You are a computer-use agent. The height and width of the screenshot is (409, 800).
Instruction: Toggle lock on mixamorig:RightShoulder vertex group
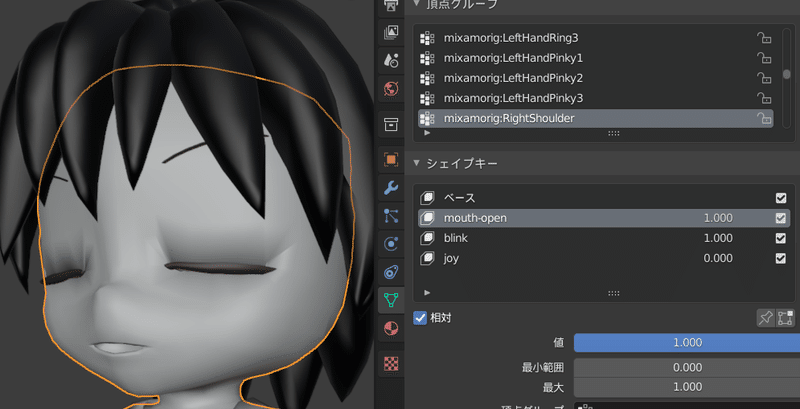pyautogui.click(x=764, y=118)
